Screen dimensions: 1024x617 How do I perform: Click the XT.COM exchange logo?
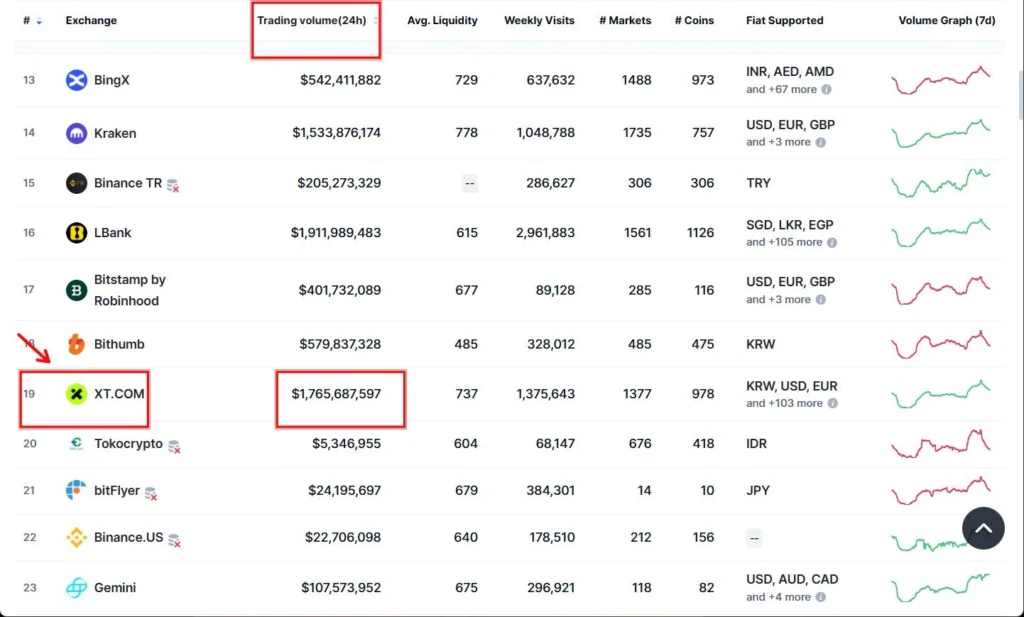[76, 394]
